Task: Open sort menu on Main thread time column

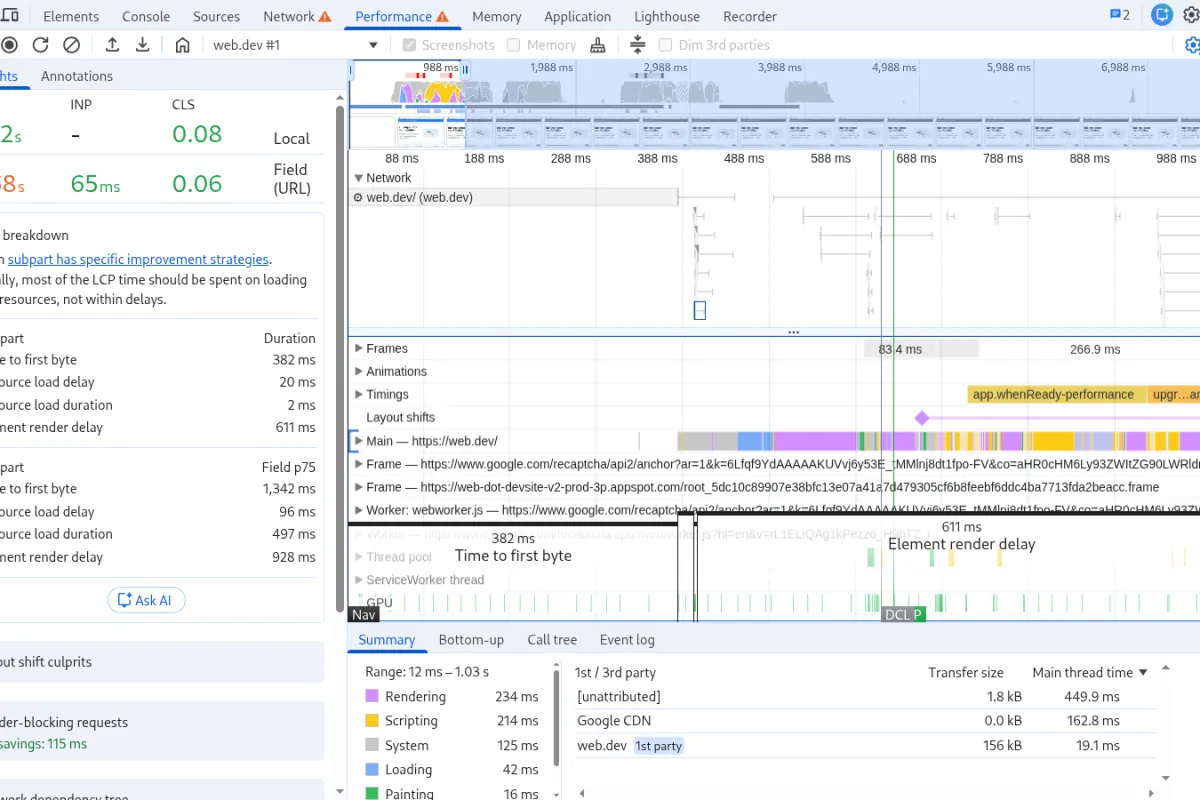Action: point(1143,673)
